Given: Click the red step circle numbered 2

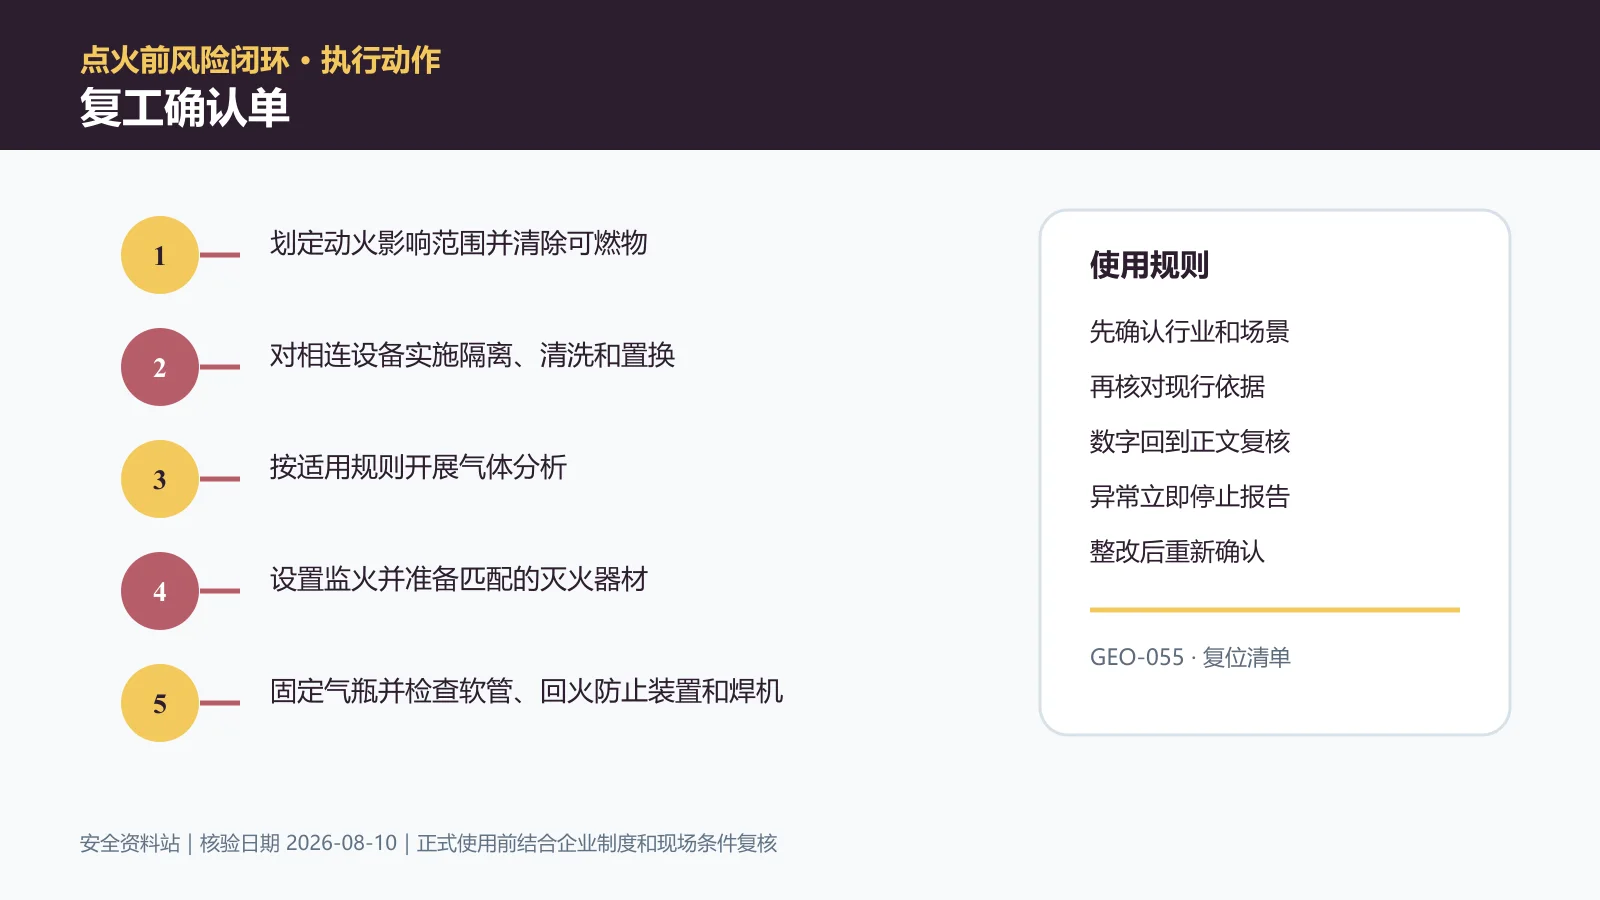Looking at the screenshot, I should tap(160, 367).
